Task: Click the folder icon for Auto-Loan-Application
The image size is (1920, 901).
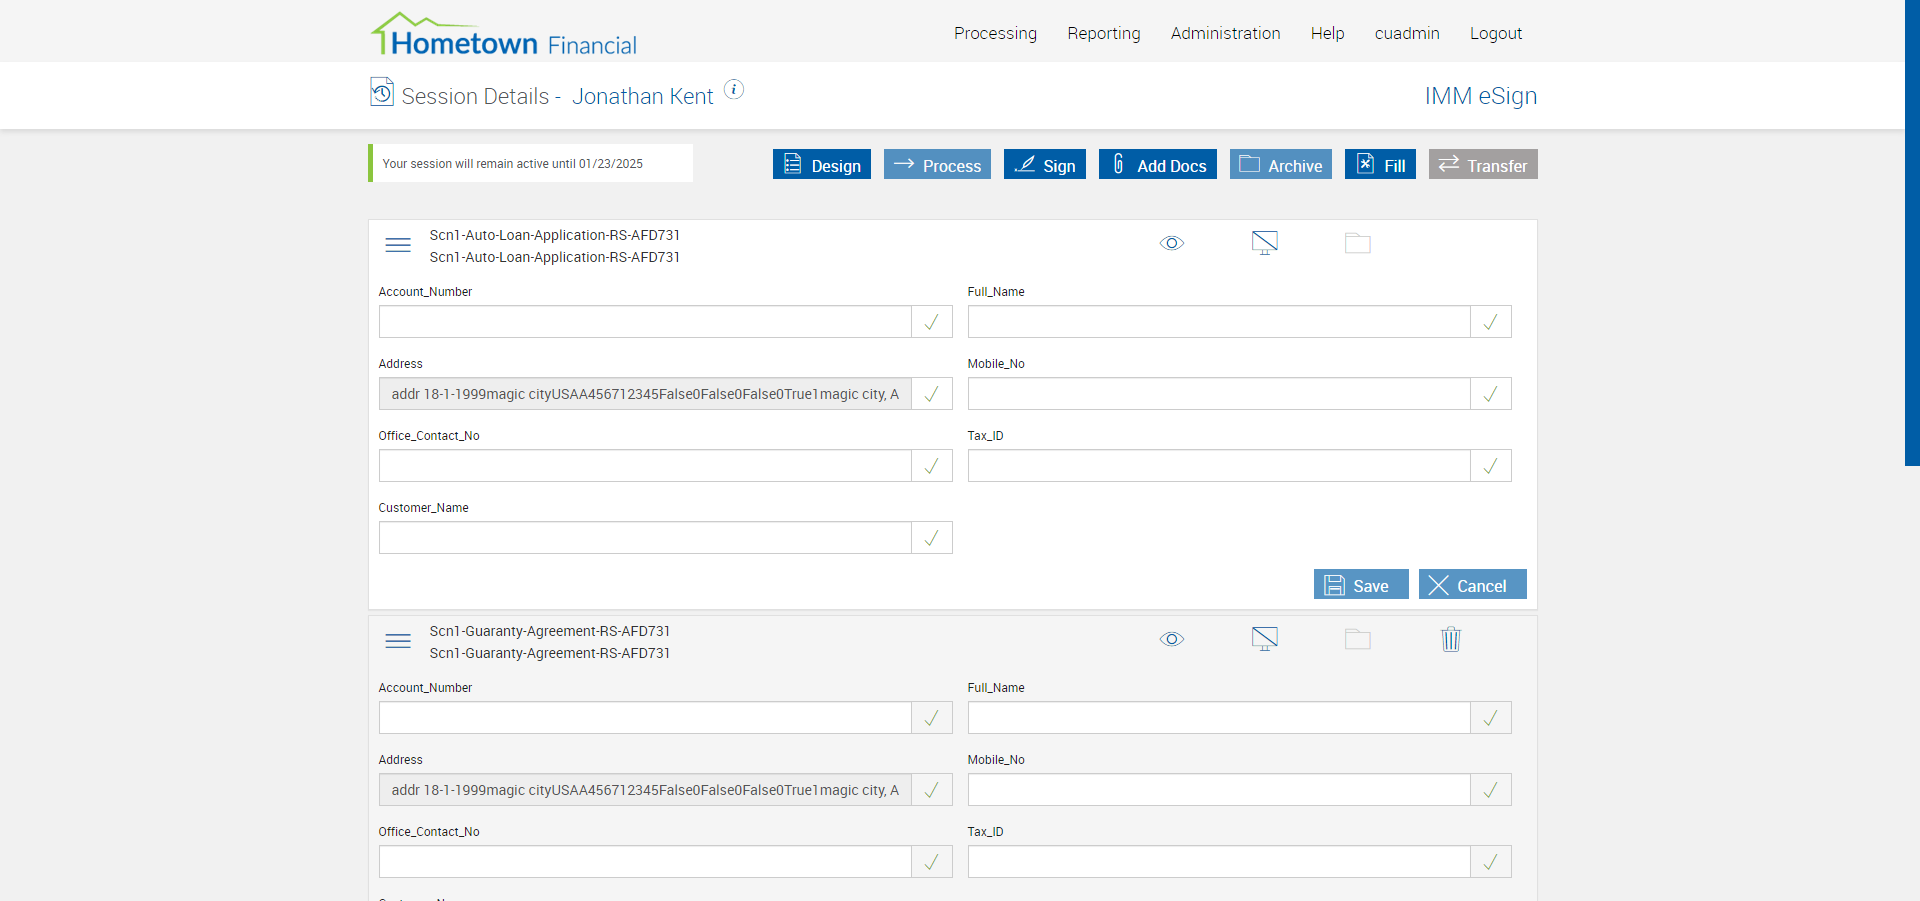Action: [x=1358, y=243]
